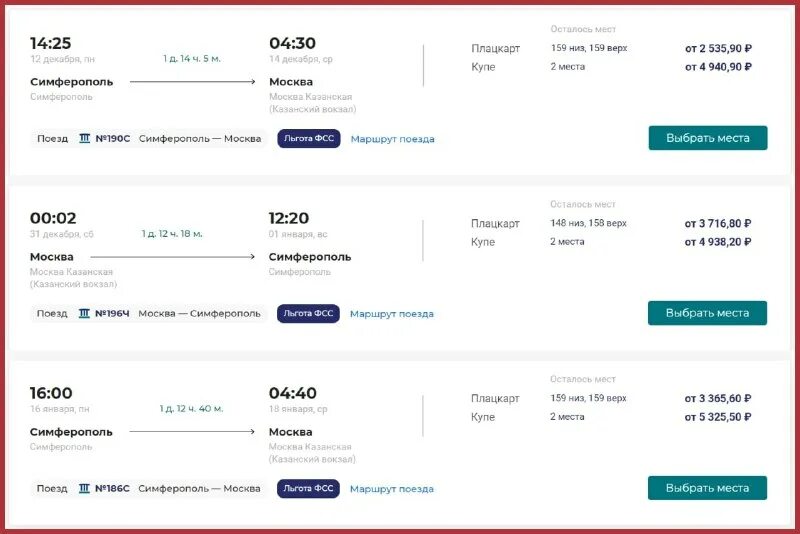This screenshot has width=800, height=534.
Task: Click Льгота ФСС badge on Москва — Симферополь train
Action: pos(308,314)
